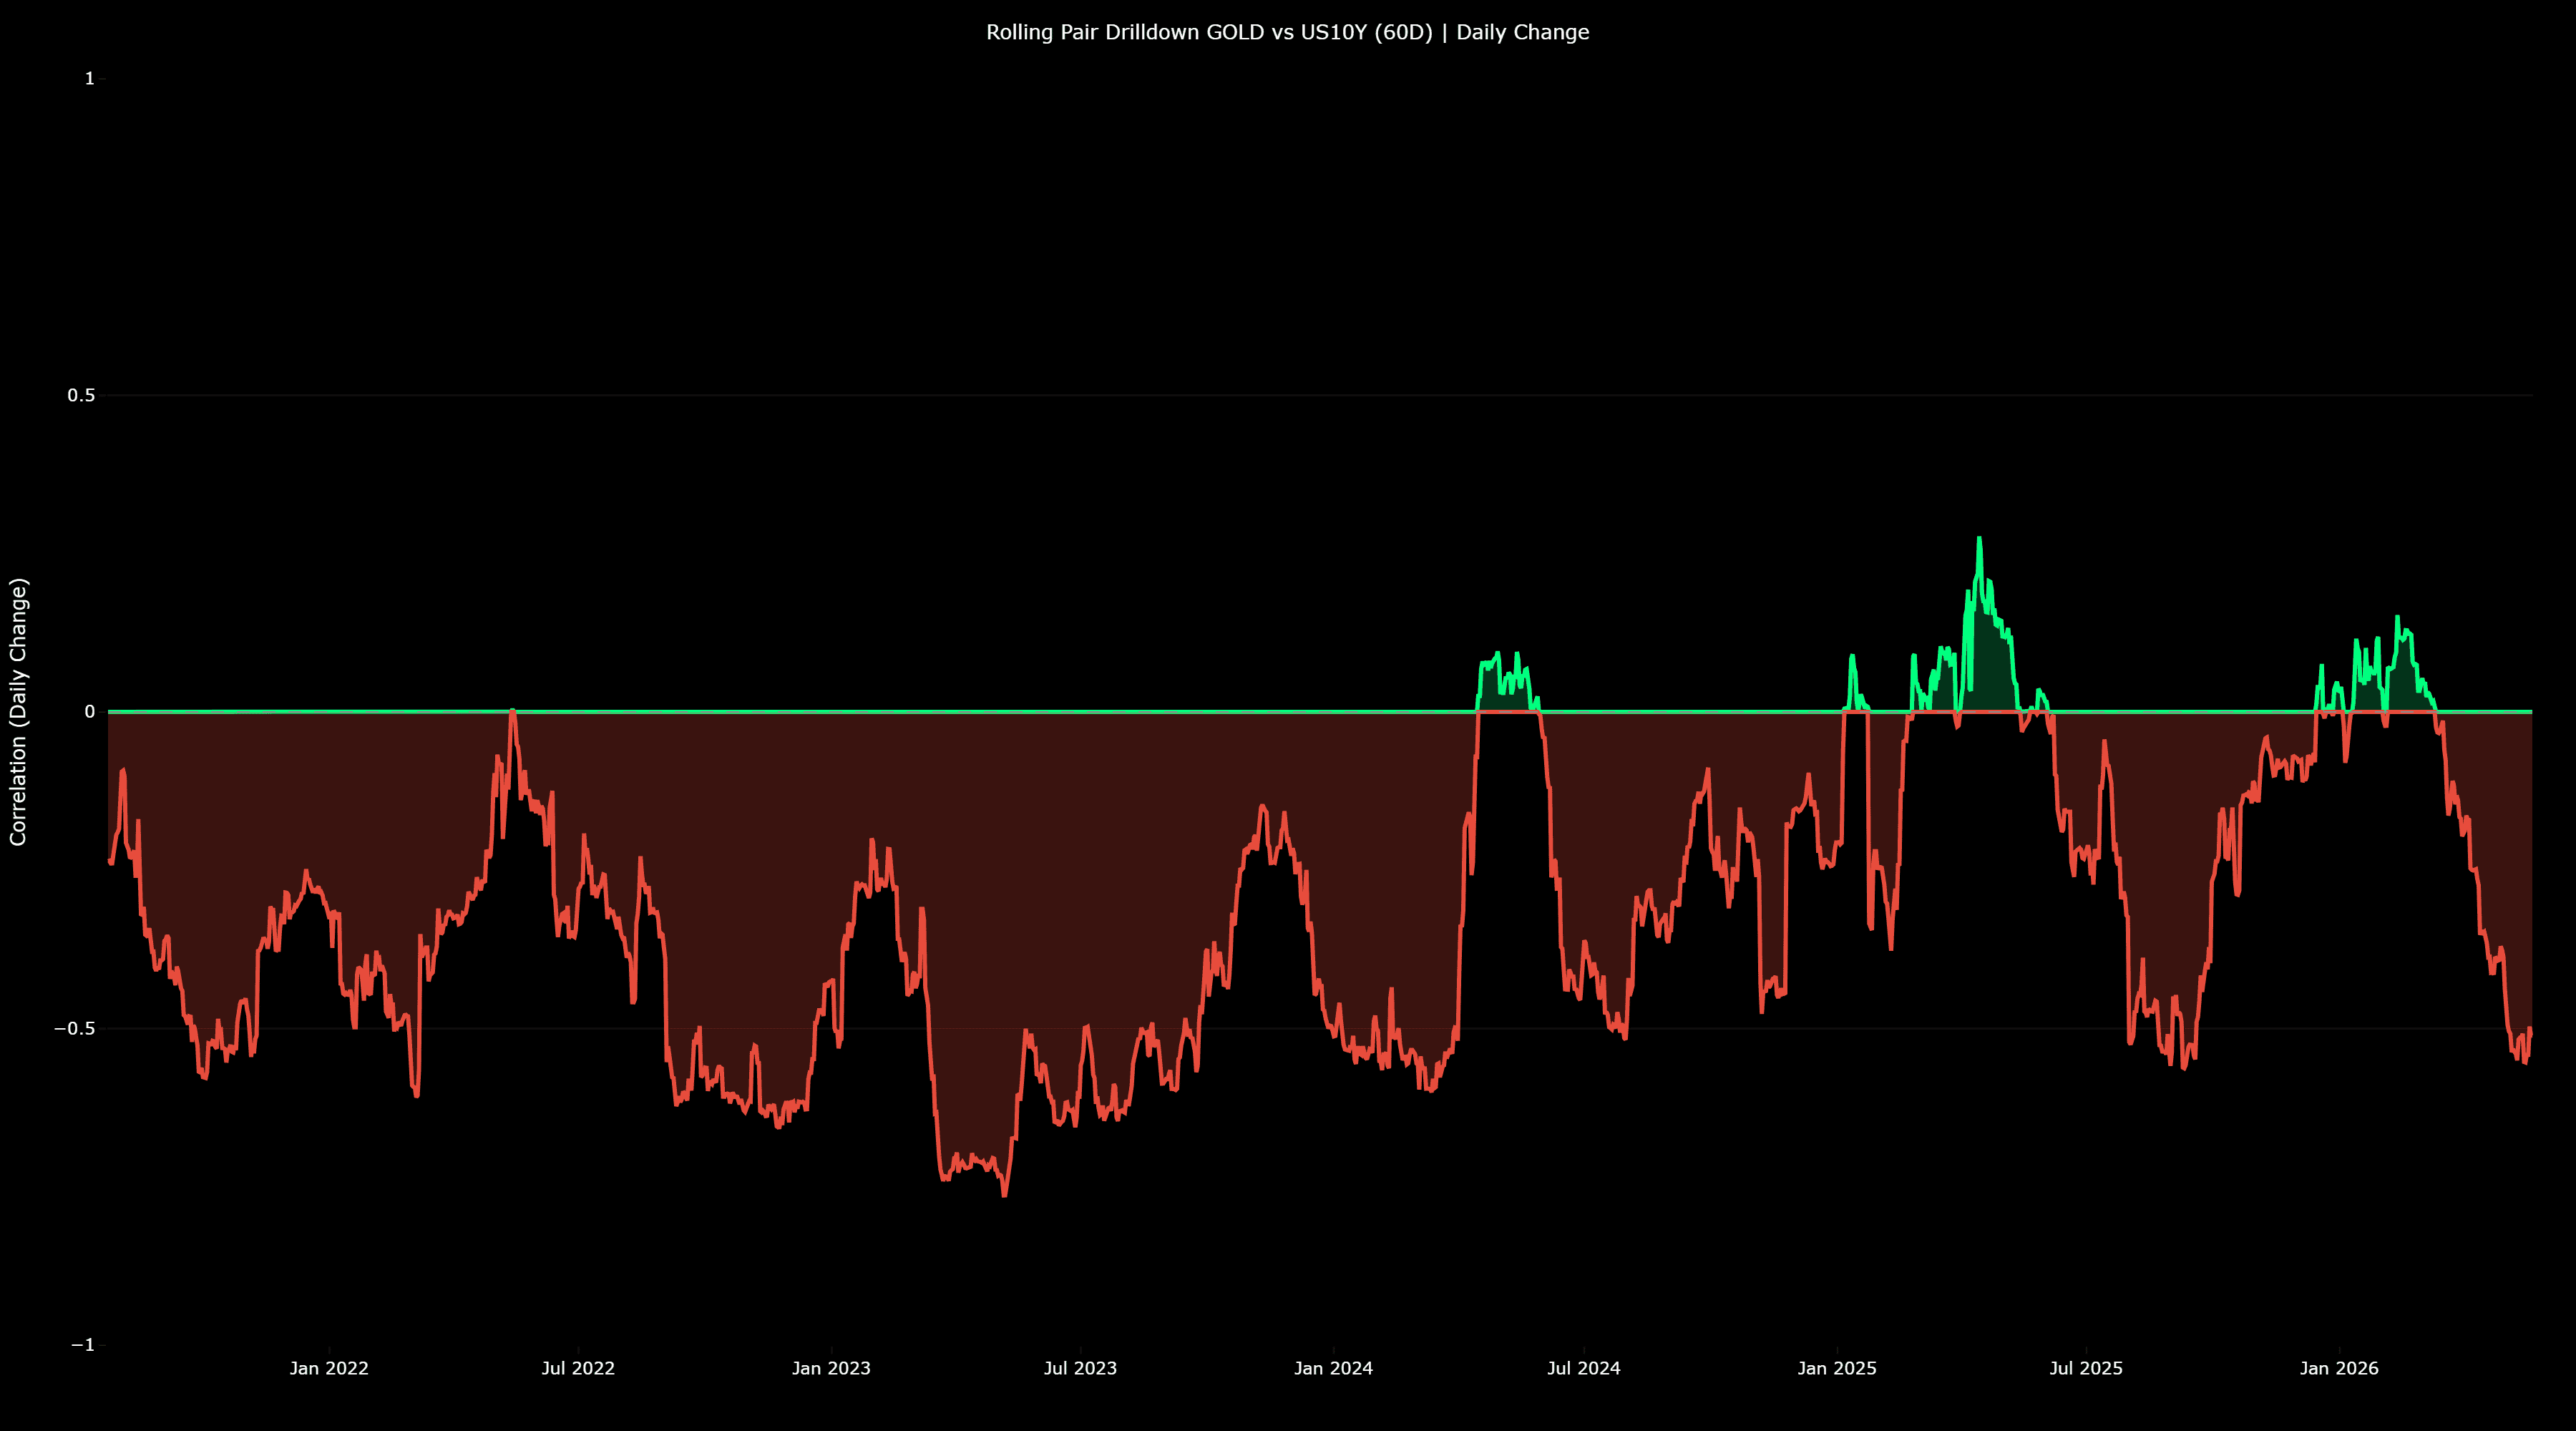Pick the 'Jan 2023' x-axis label
Screen dimensions: 2576x1431
point(831,1368)
